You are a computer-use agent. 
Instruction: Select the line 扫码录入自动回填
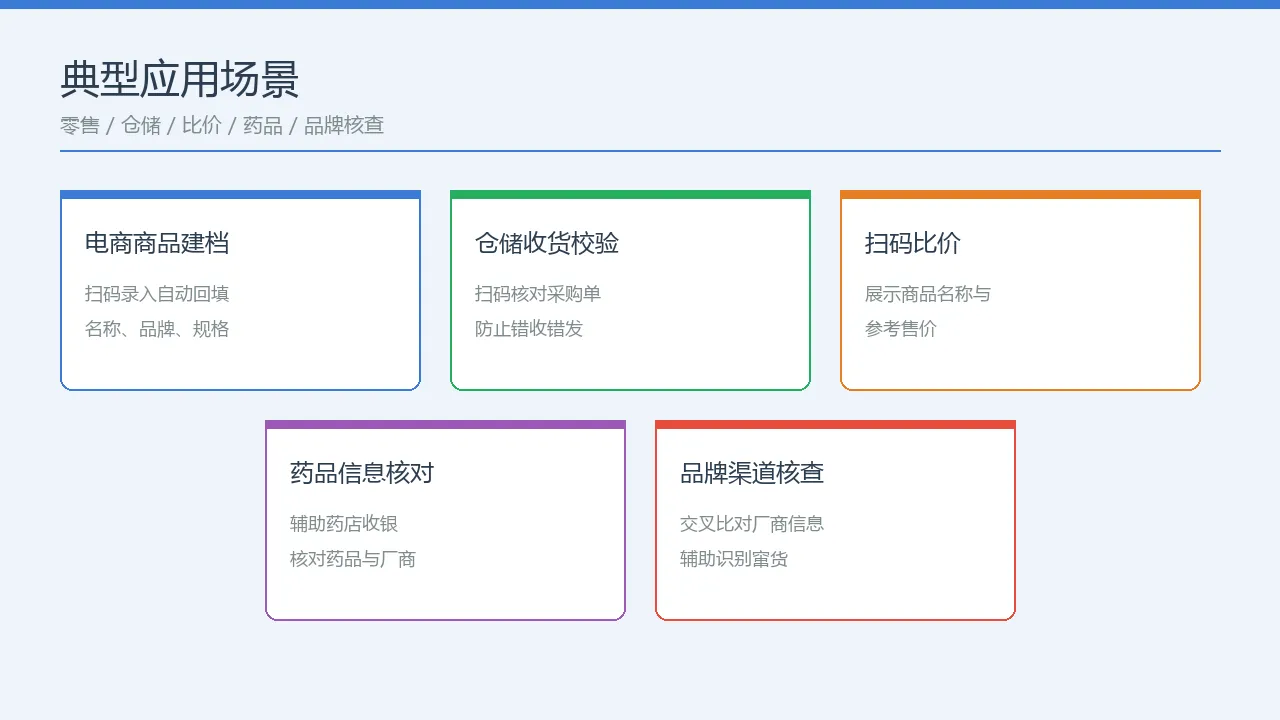coord(157,294)
